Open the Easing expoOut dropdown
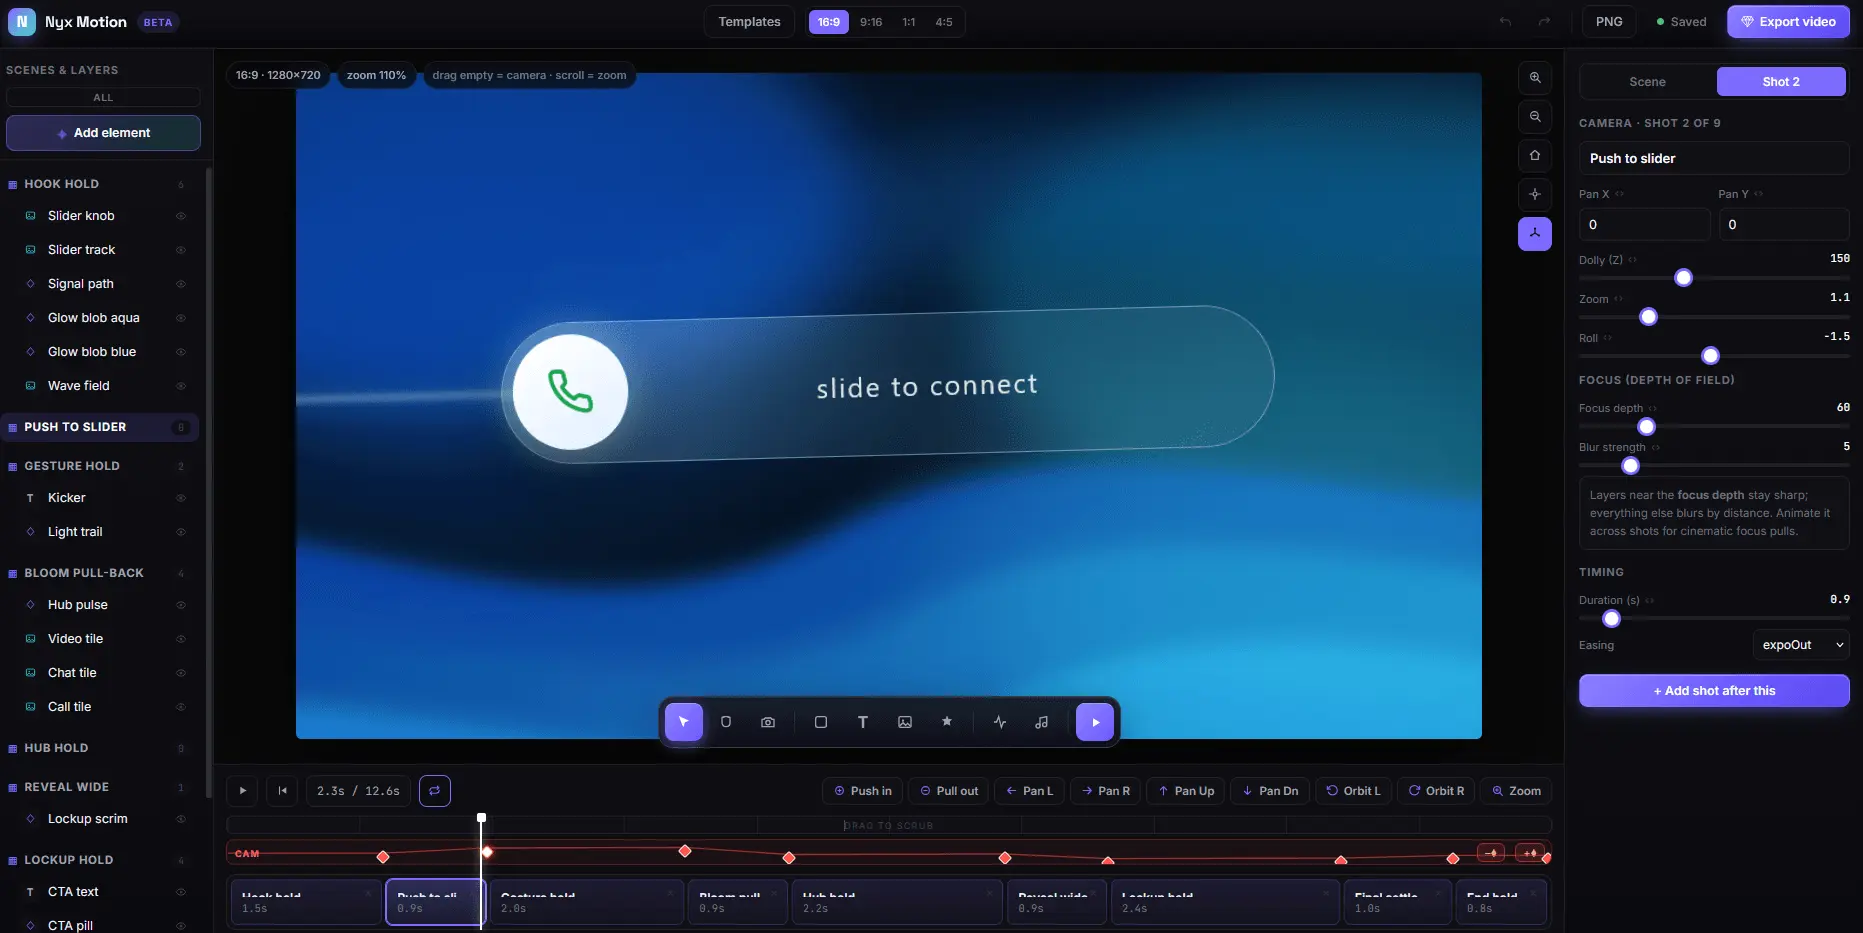The height and width of the screenshot is (933, 1863). 1801,645
